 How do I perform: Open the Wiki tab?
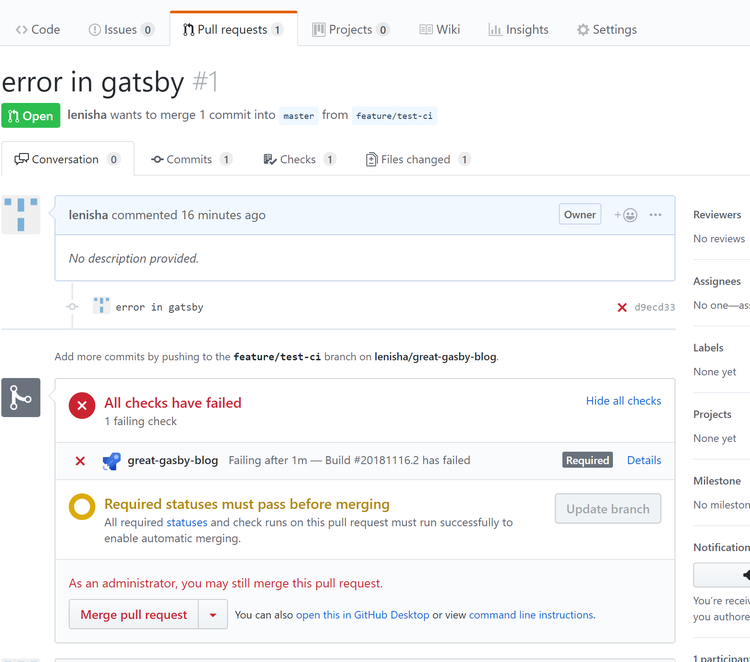pyautogui.click(x=440, y=30)
